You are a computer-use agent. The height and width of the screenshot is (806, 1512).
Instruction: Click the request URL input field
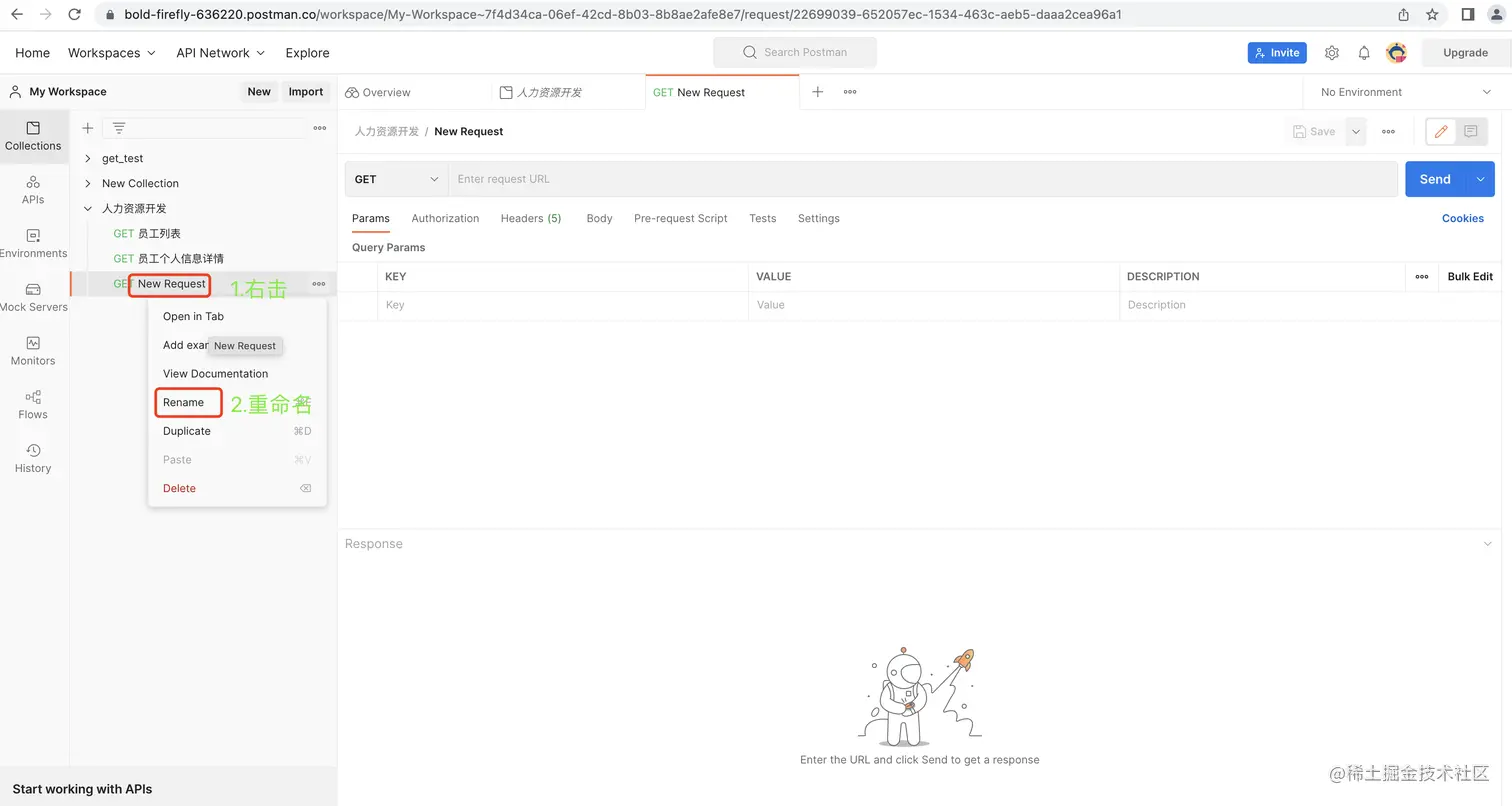(923, 180)
